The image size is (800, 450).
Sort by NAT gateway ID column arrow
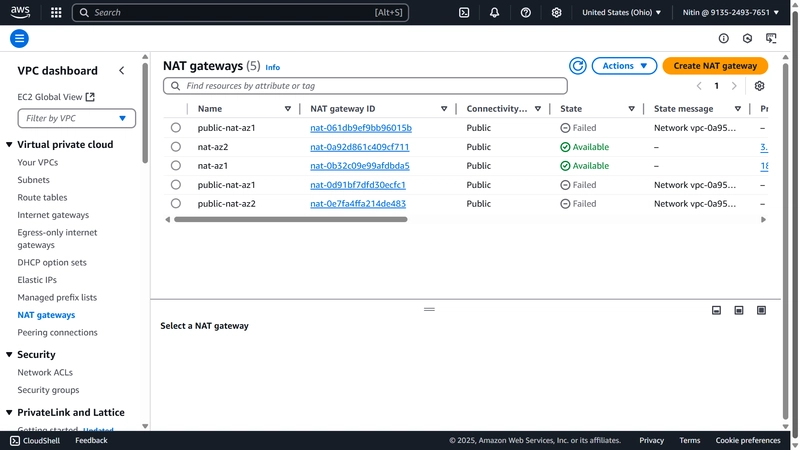[444, 109]
